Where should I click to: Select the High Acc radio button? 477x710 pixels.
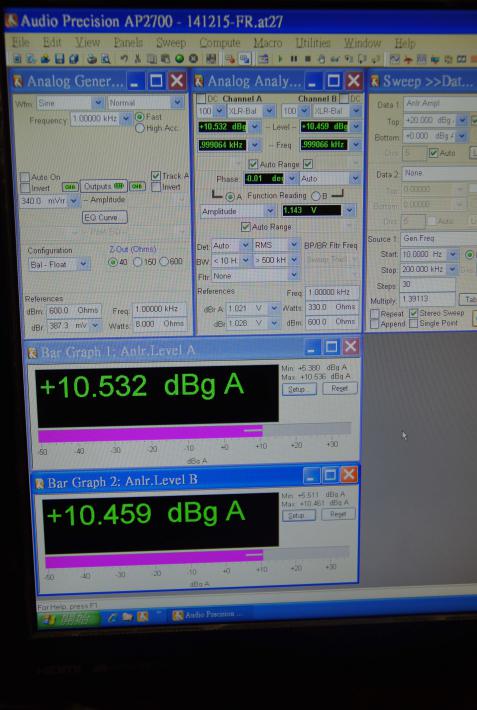click(140, 128)
